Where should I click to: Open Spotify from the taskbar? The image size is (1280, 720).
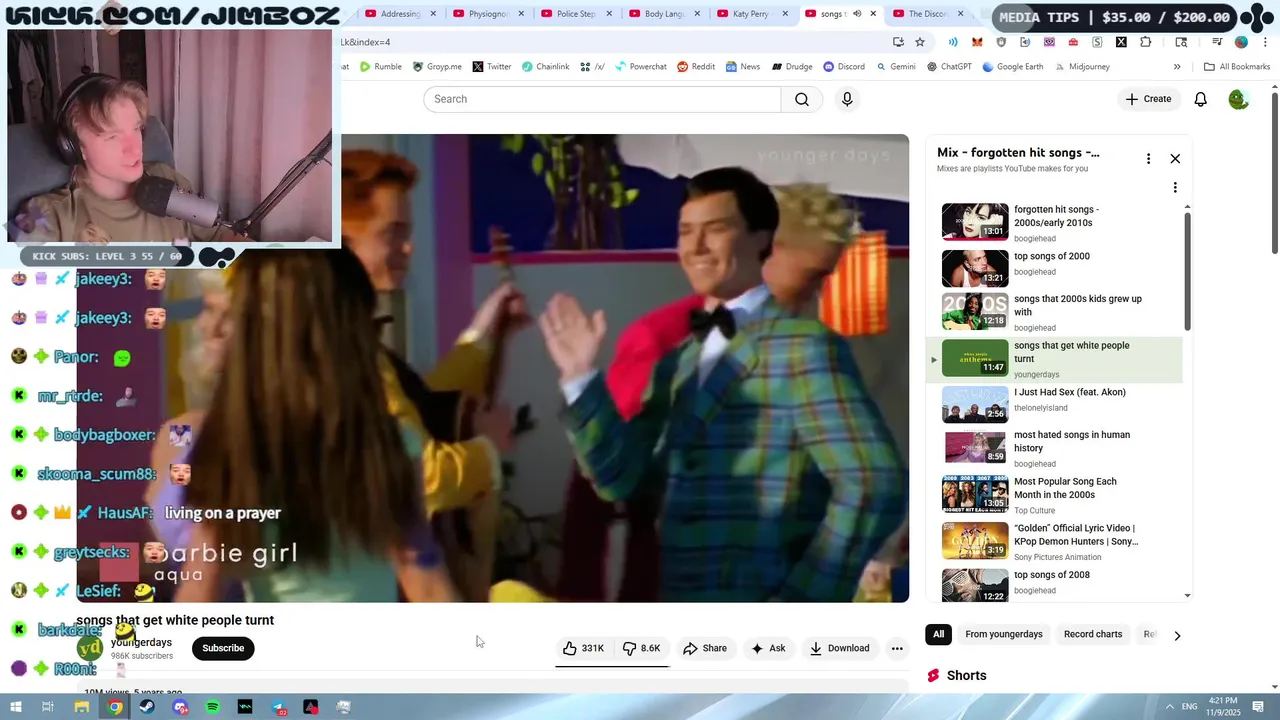[213, 707]
